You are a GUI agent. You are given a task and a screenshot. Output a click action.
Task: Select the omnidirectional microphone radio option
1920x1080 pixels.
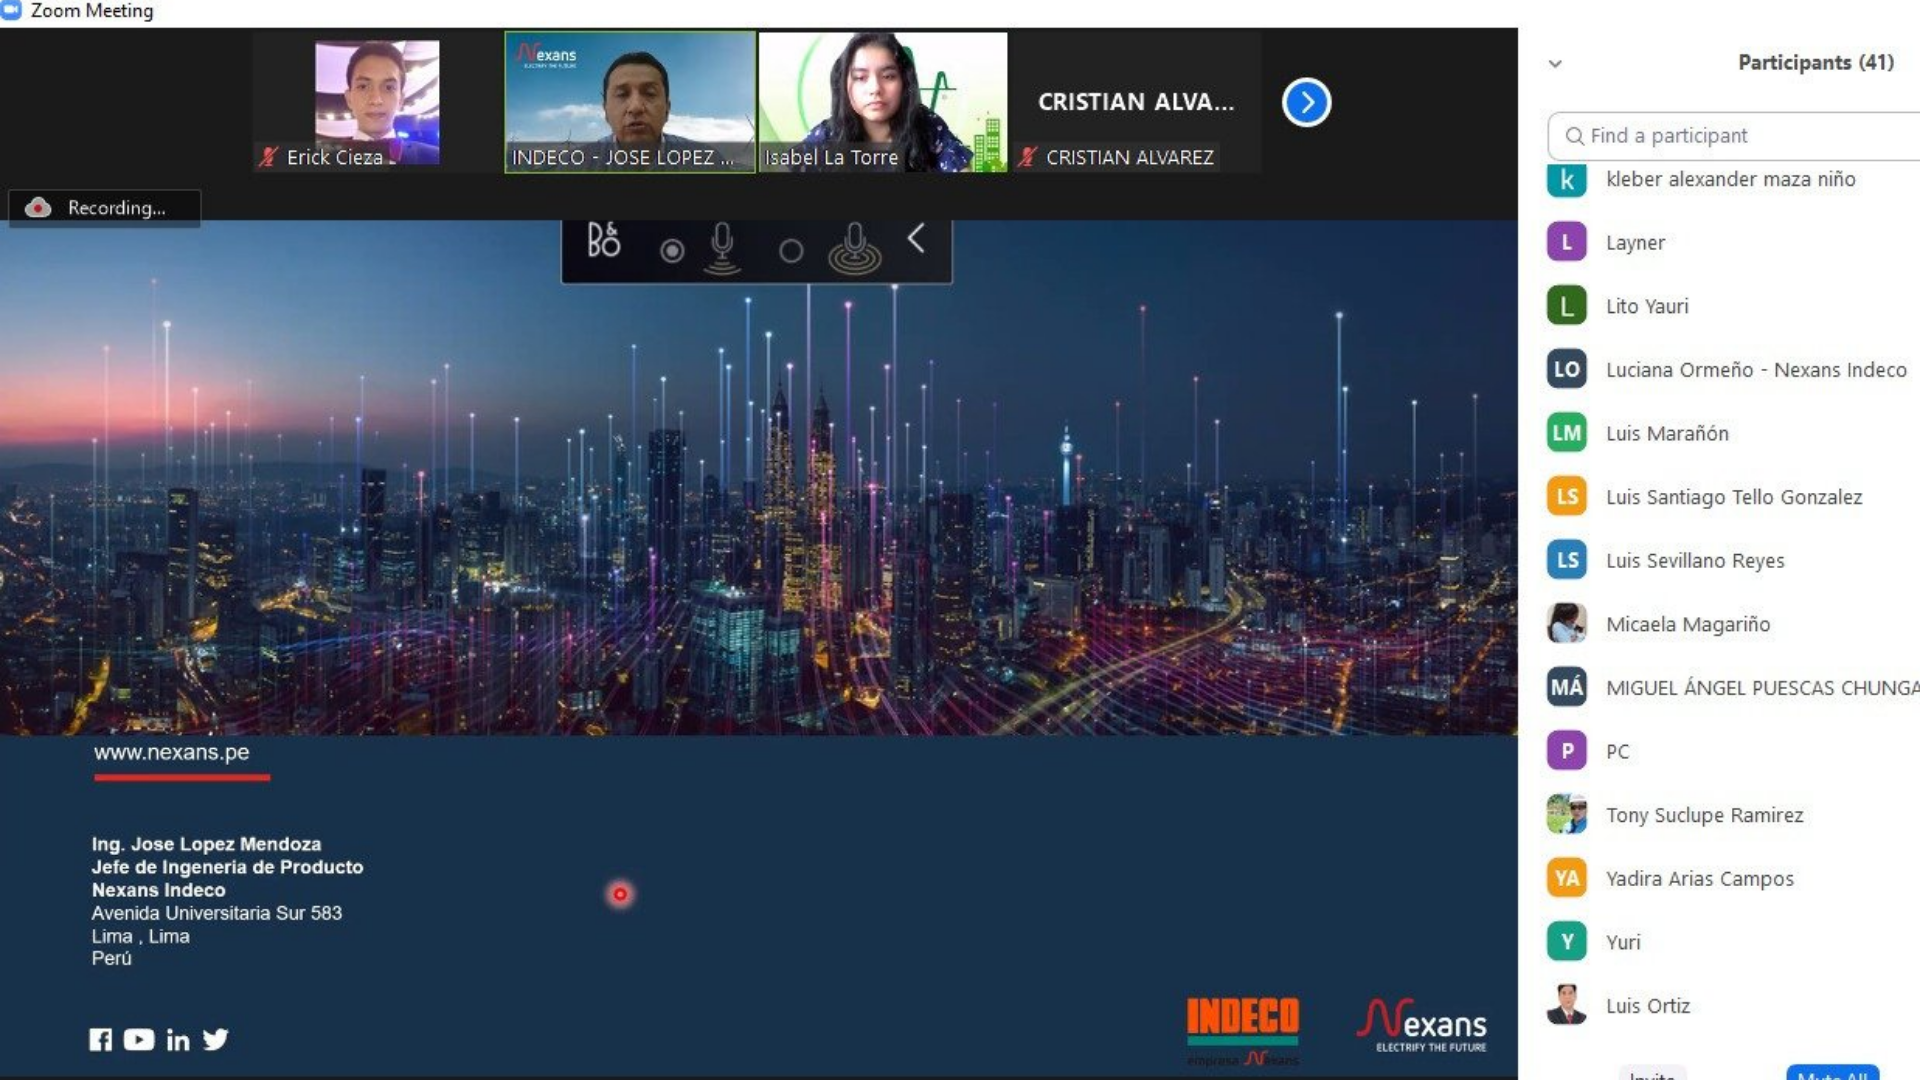pos(791,251)
